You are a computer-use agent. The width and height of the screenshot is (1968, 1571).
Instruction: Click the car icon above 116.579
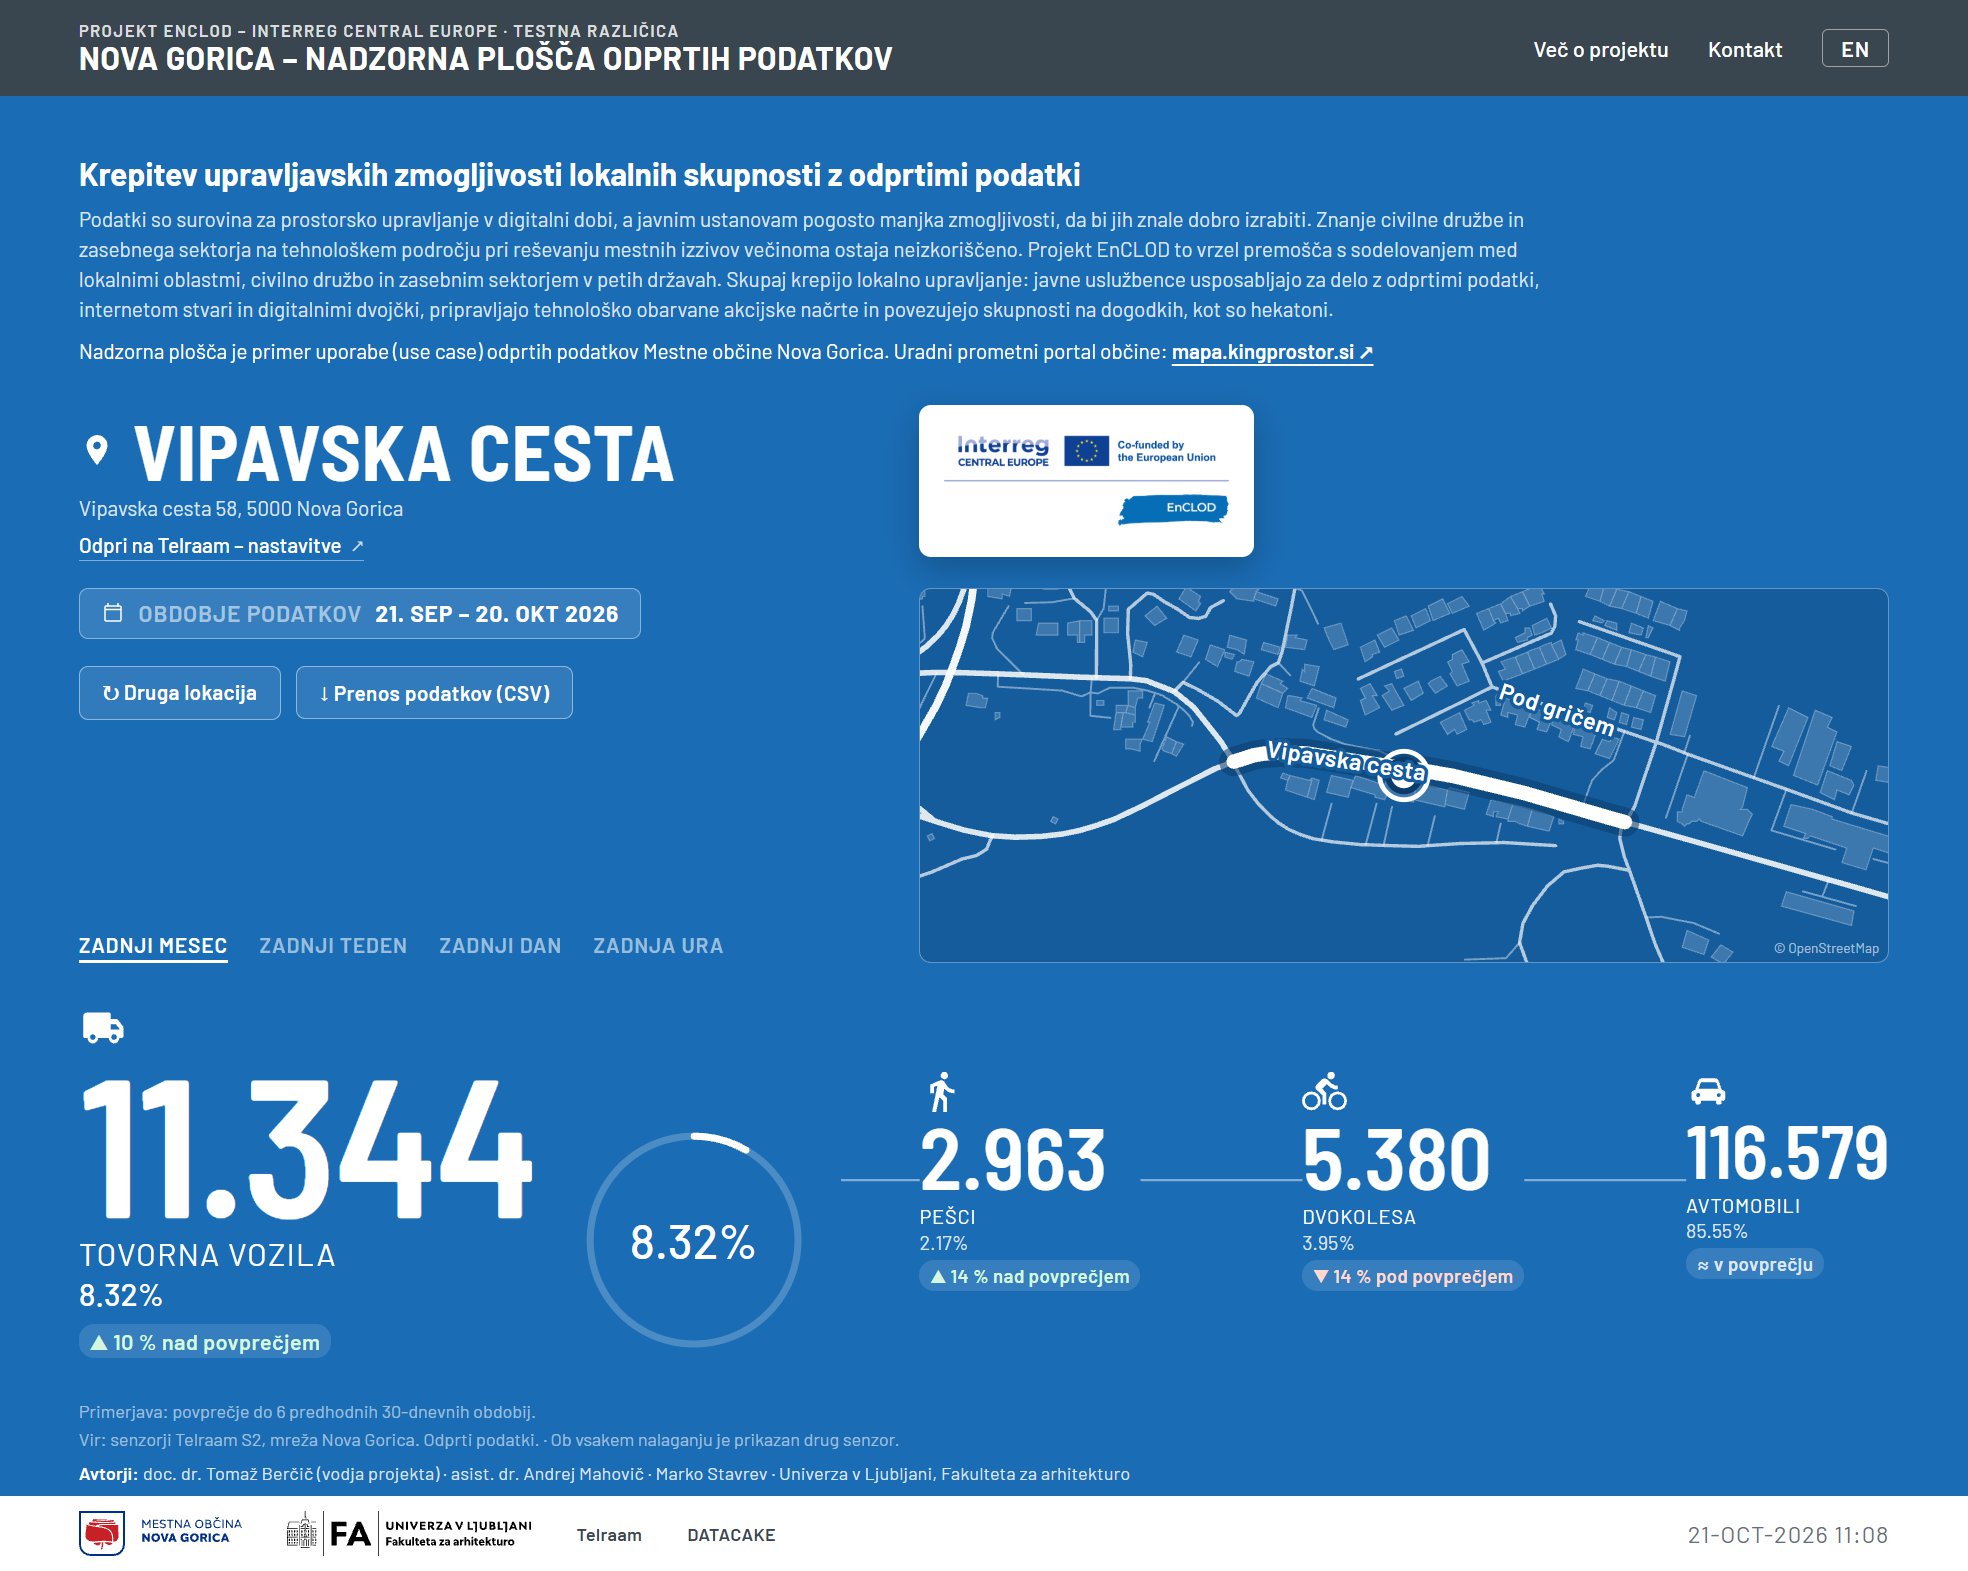pos(1708,1091)
